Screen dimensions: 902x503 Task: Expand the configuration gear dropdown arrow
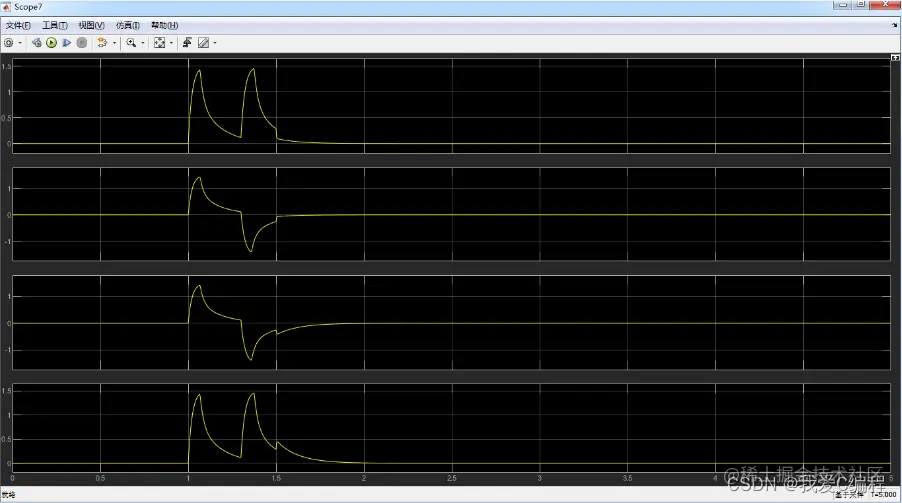(20, 43)
